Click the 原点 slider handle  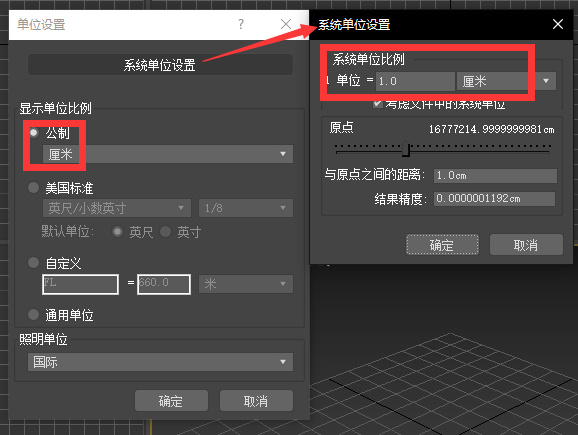click(x=406, y=149)
